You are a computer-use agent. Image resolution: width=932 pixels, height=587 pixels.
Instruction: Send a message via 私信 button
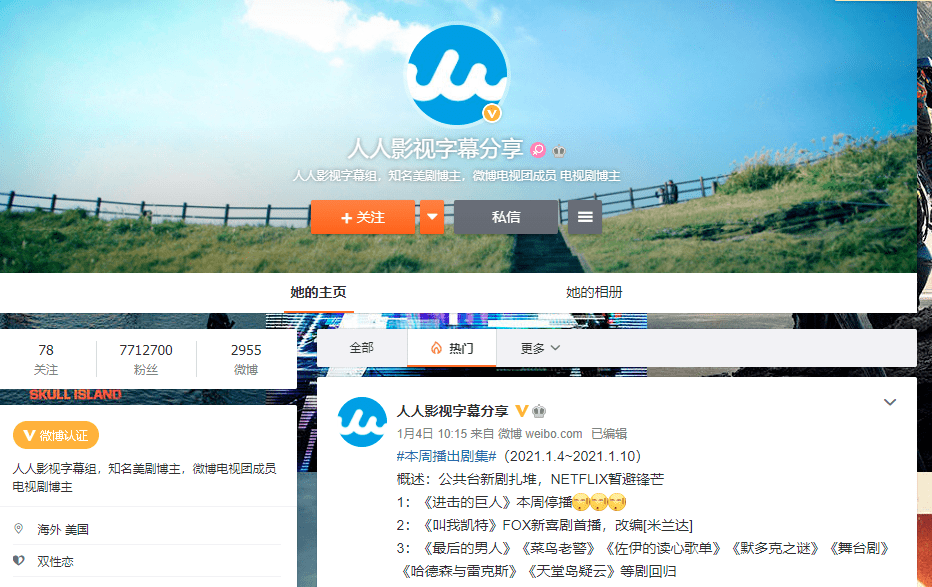505,217
